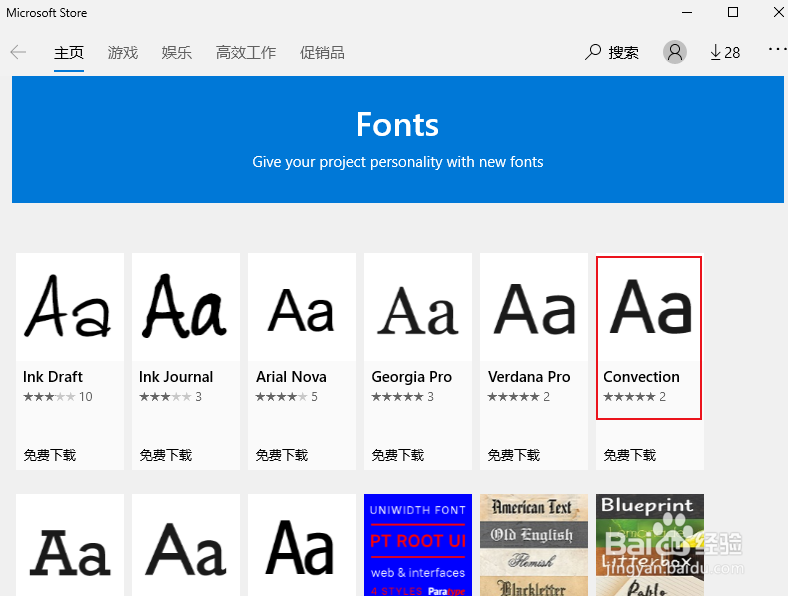Open the Blueprint font tile

(650, 545)
